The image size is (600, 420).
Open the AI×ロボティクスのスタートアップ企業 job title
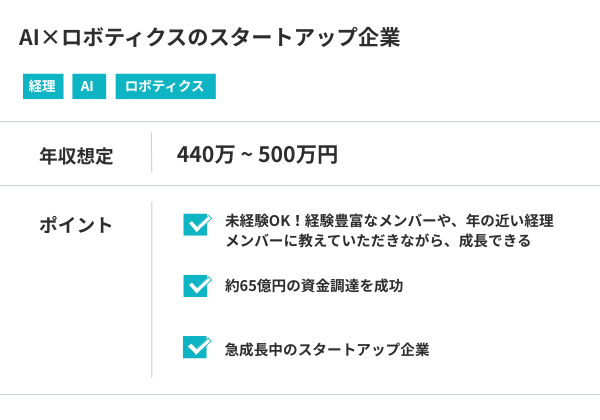[x=209, y=38]
